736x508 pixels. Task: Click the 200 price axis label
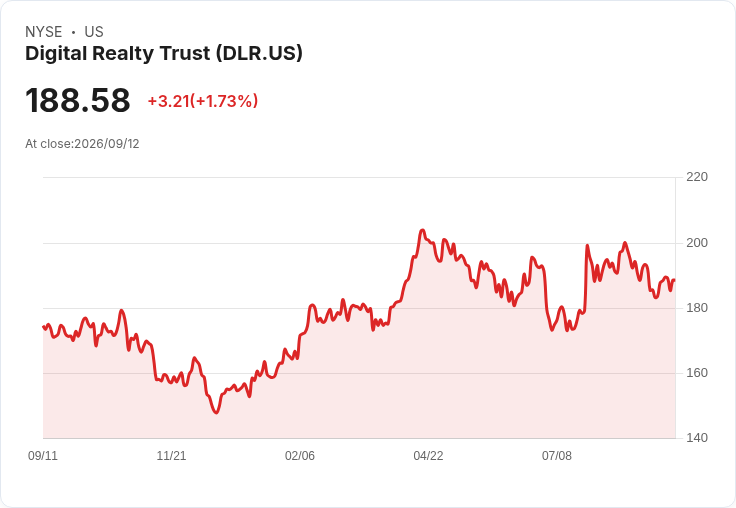pos(697,243)
